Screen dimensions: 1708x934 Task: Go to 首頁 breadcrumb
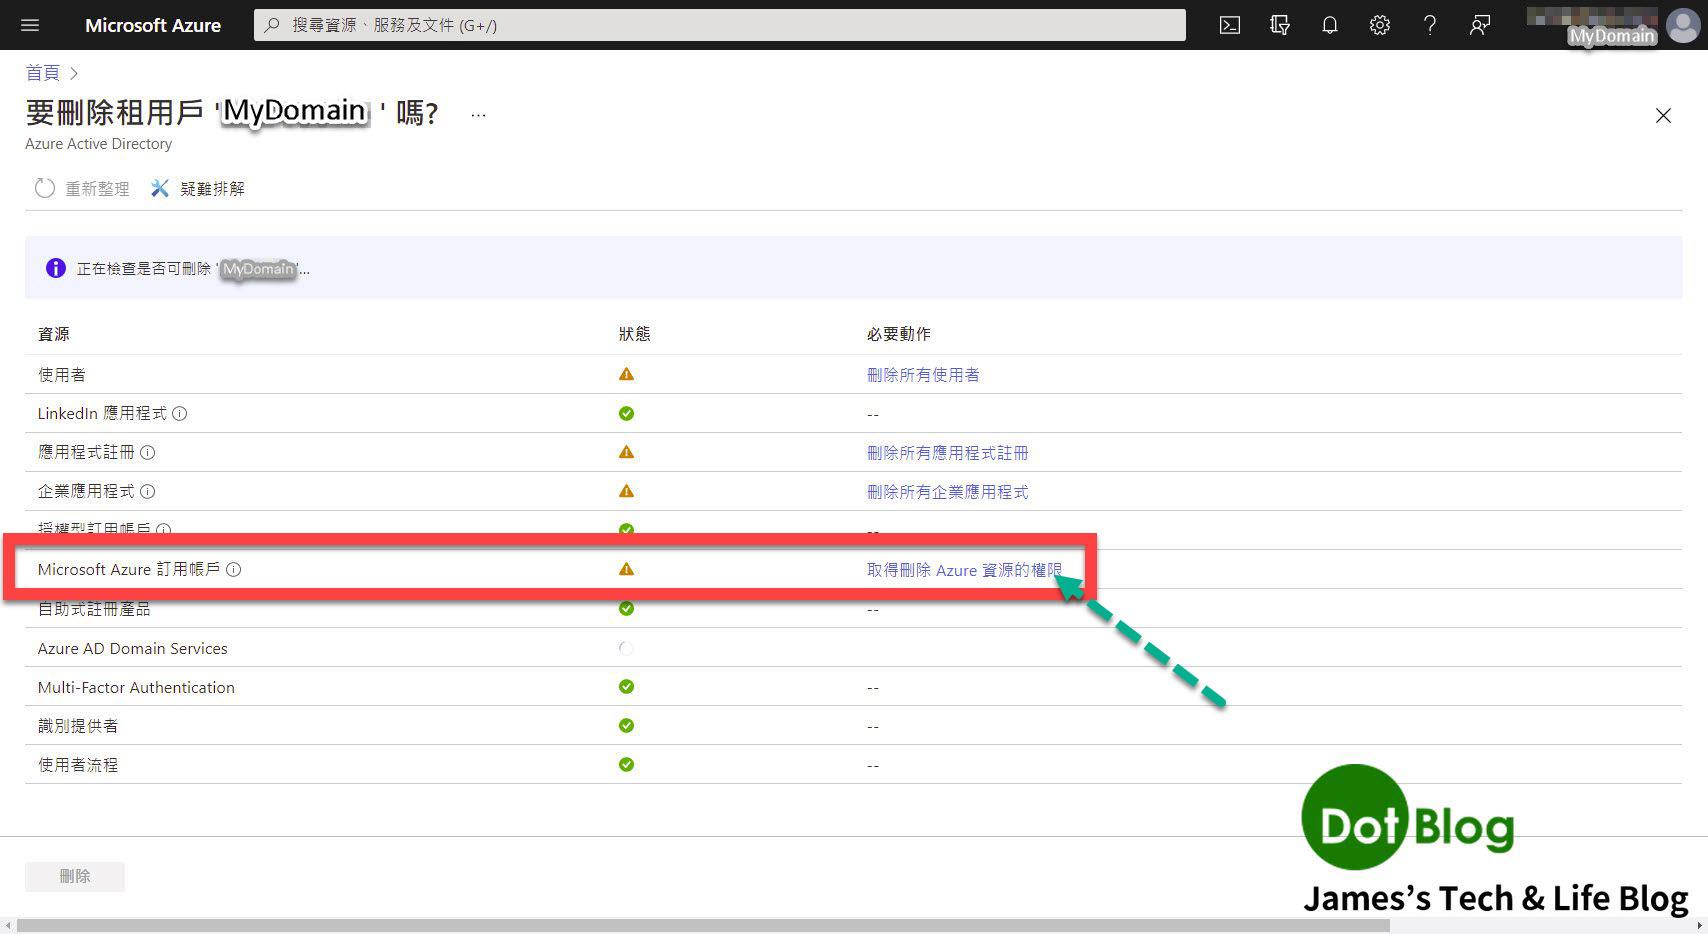pyautogui.click(x=42, y=73)
